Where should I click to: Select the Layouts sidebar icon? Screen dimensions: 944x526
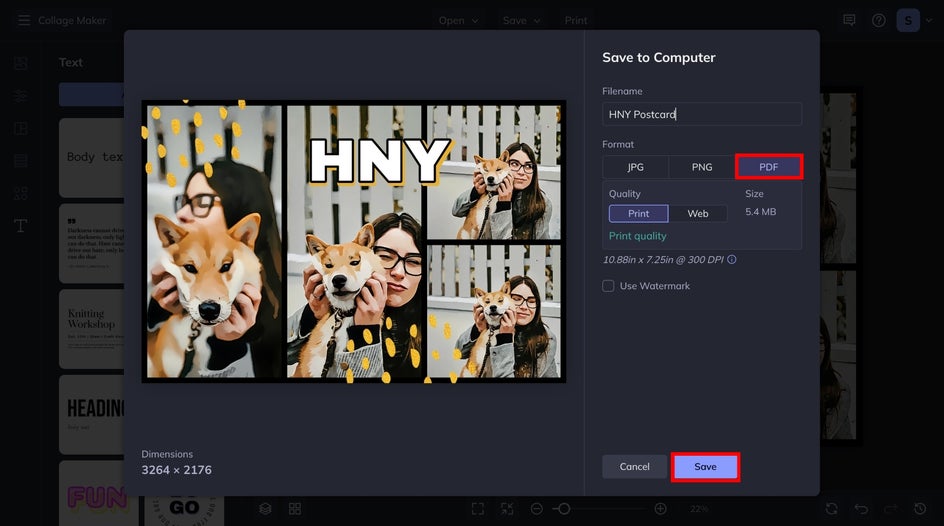pos(21,128)
